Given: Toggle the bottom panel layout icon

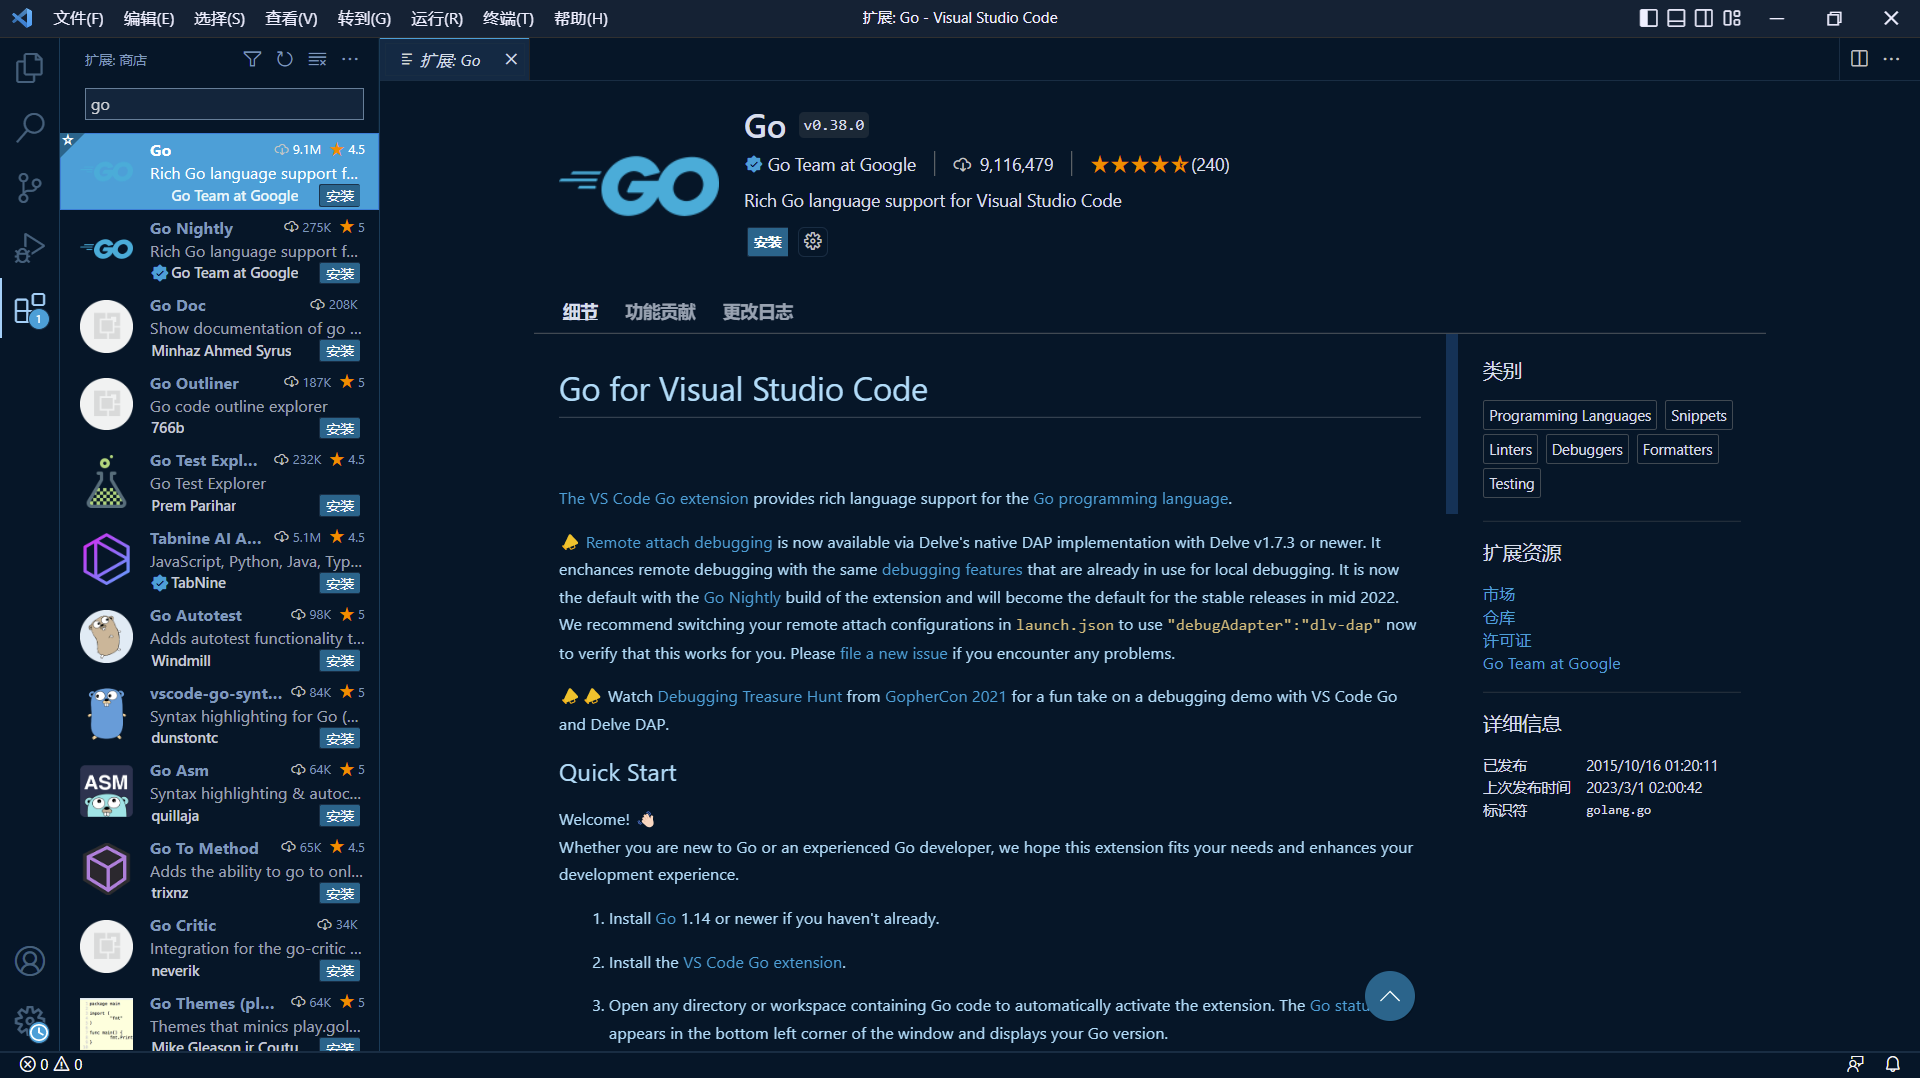Looking at the screenshot, I should tap(1676, 18).
